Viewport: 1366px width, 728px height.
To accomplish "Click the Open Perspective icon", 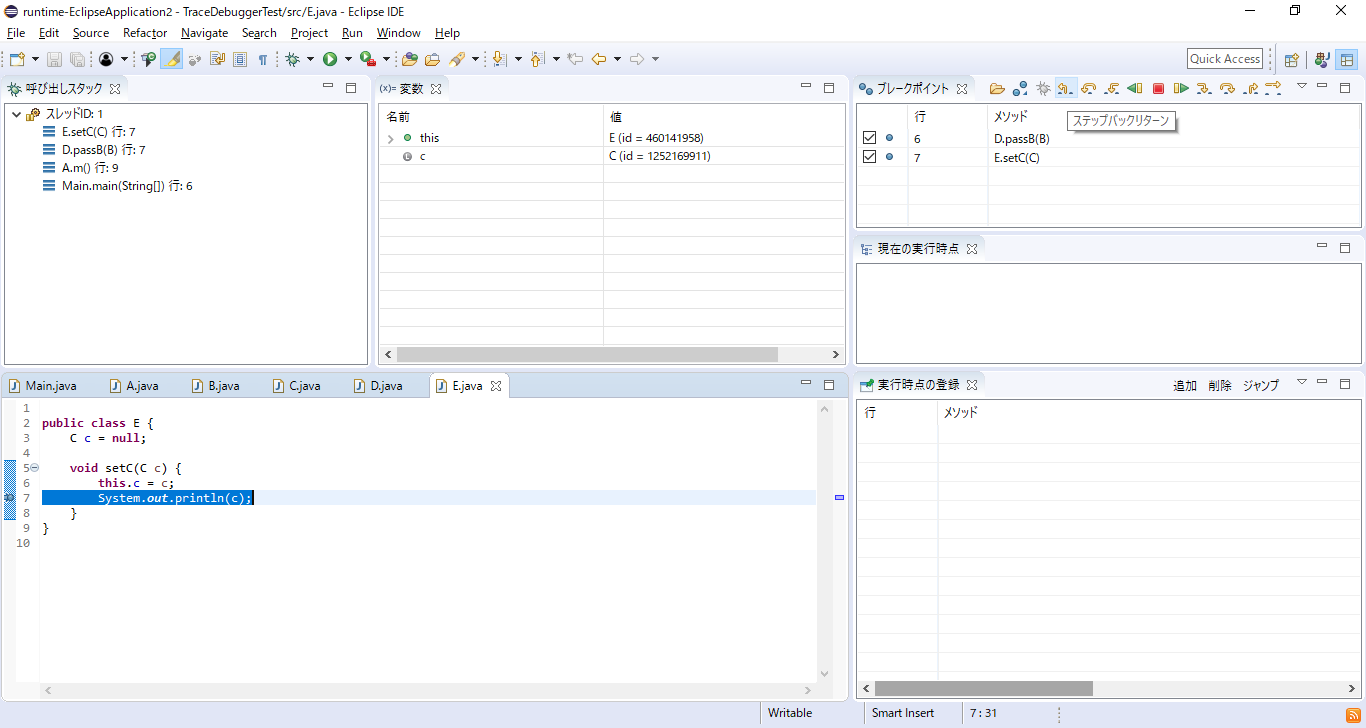I will click(1291, 60).
